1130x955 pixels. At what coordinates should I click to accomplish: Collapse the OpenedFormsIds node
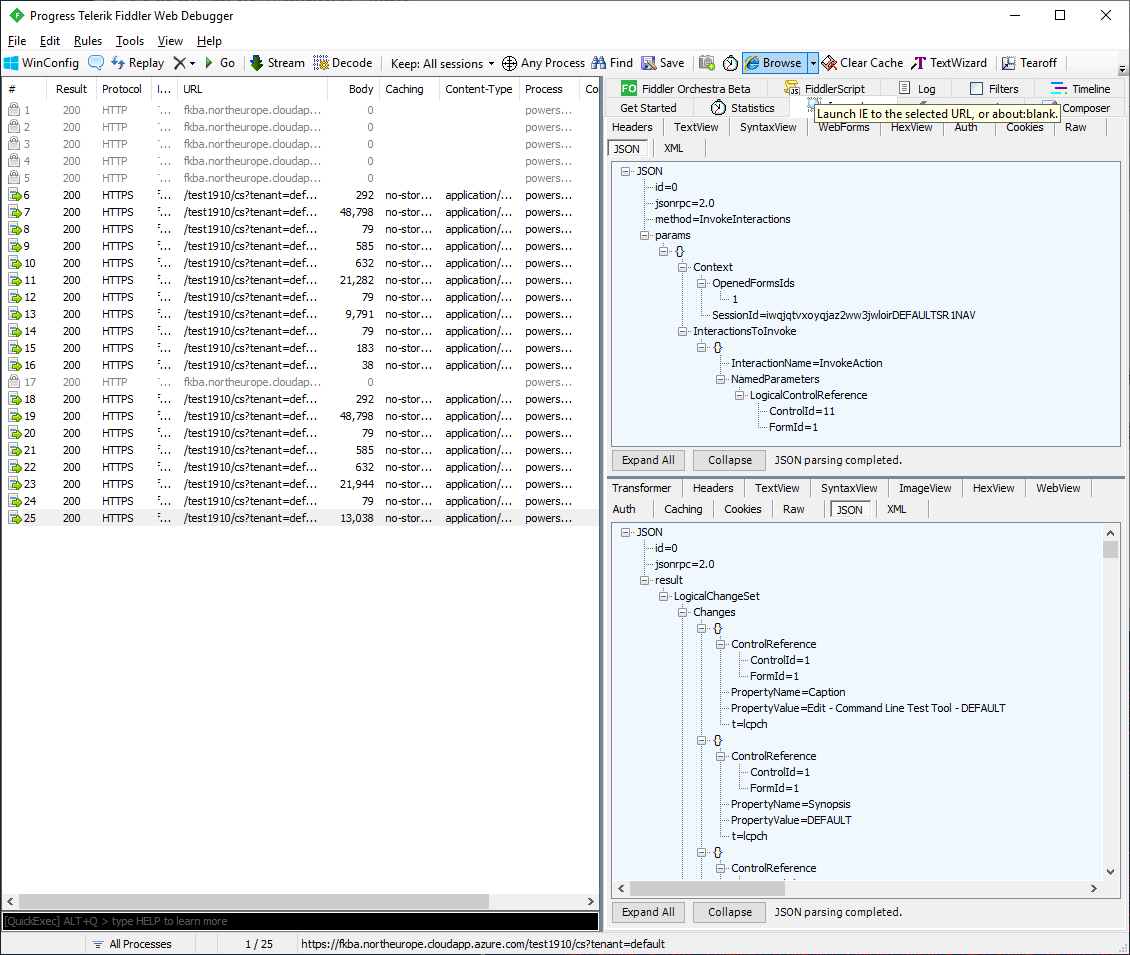tap(701, 283)
